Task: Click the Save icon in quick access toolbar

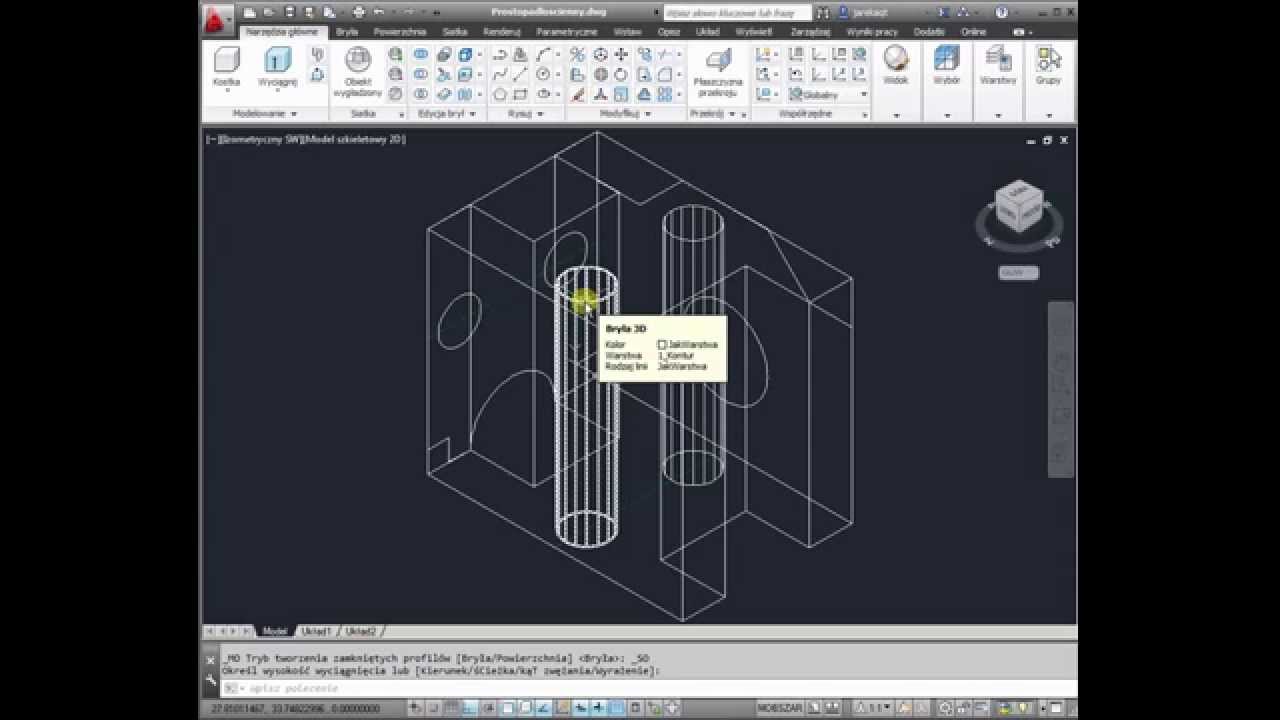Action: pyautogui.click(x=290, y=12)
